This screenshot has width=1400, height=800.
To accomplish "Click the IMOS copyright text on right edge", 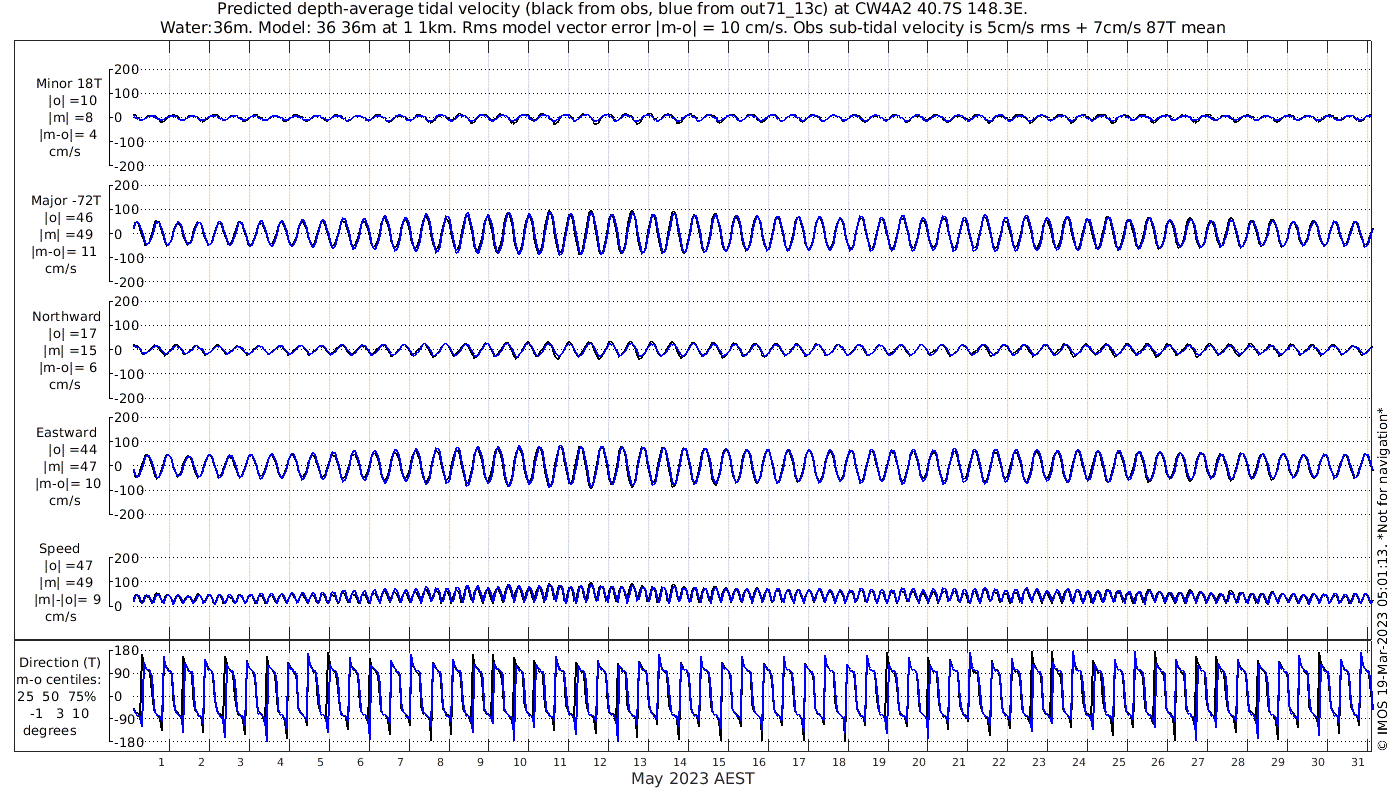I will [x=1382, y=579].
